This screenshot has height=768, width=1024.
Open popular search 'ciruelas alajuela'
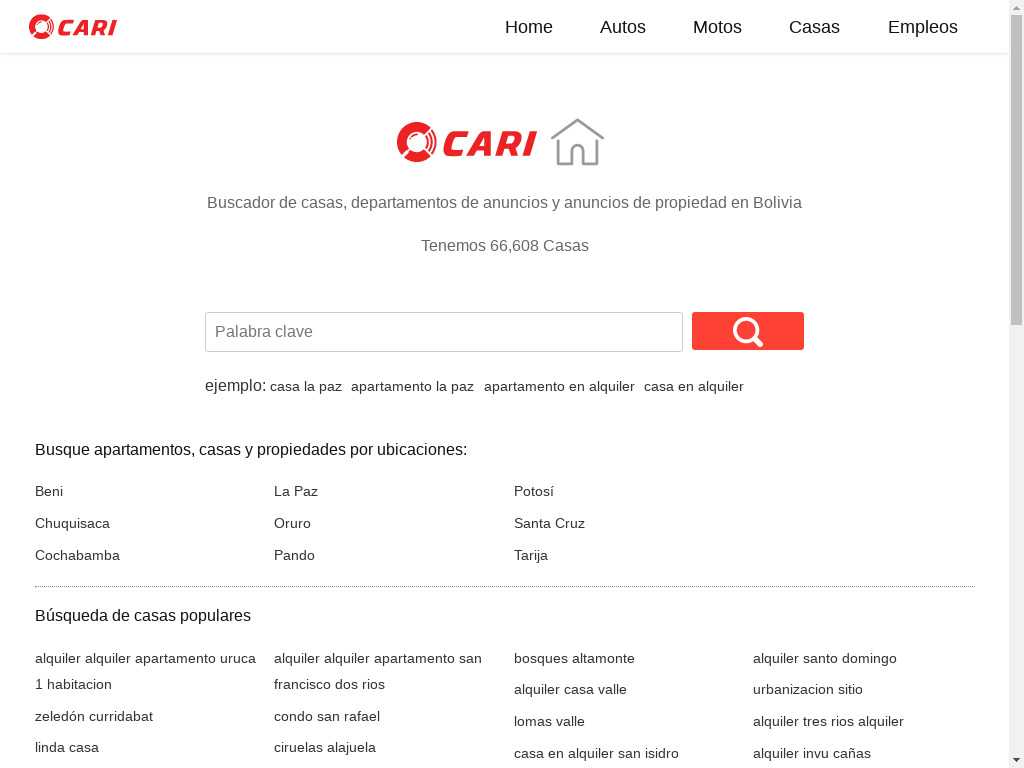pyautogui.click(x=325, y=747)
